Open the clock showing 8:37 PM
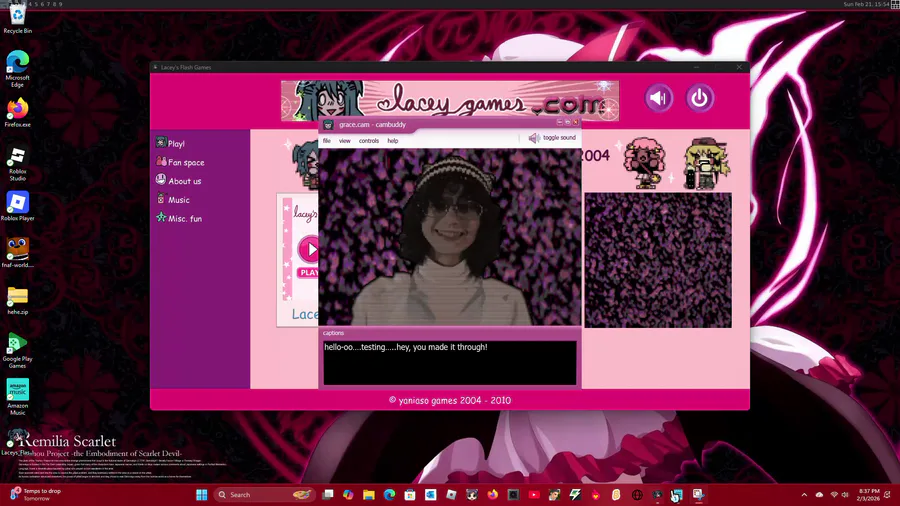 pos(869,495)
